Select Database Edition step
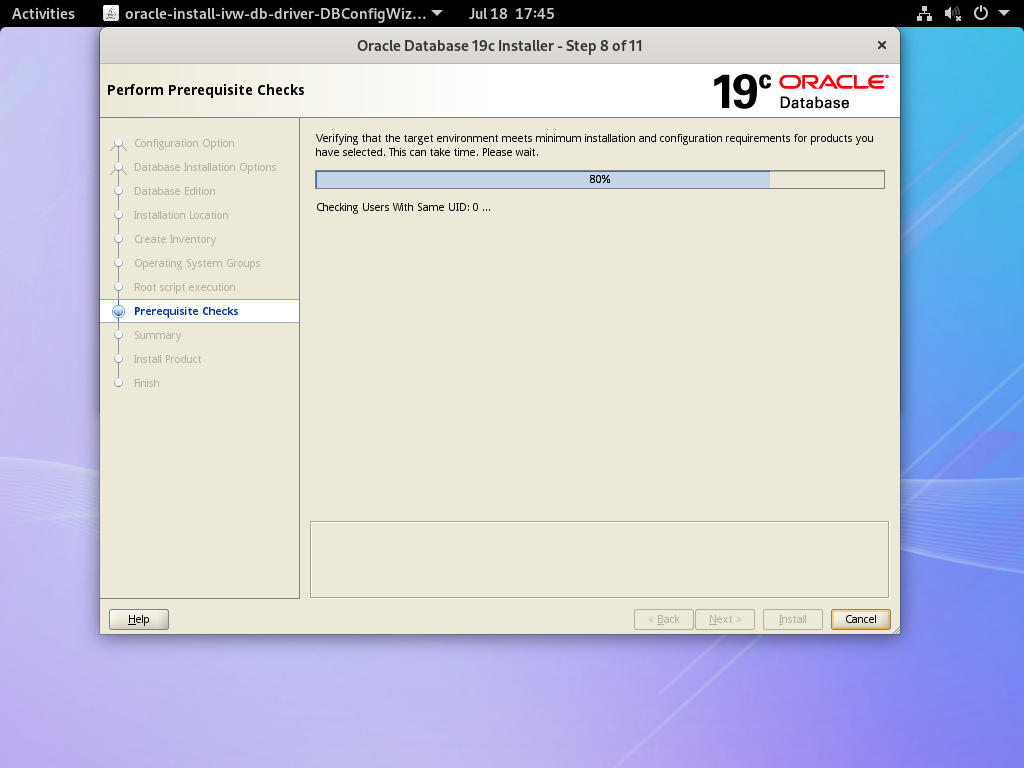 coord(174,191)
